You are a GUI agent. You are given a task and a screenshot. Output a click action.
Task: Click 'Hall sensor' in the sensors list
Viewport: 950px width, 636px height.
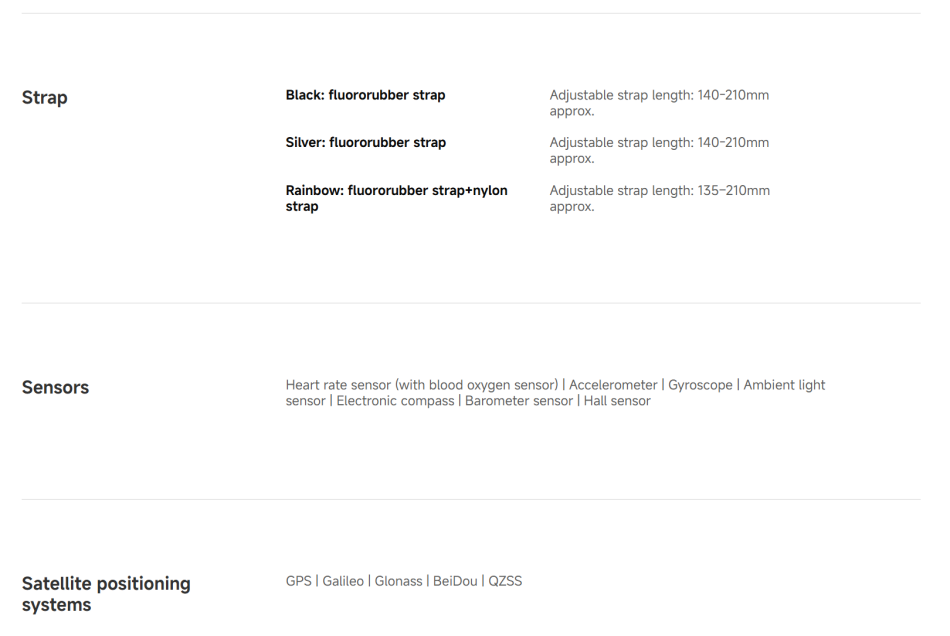617,401
